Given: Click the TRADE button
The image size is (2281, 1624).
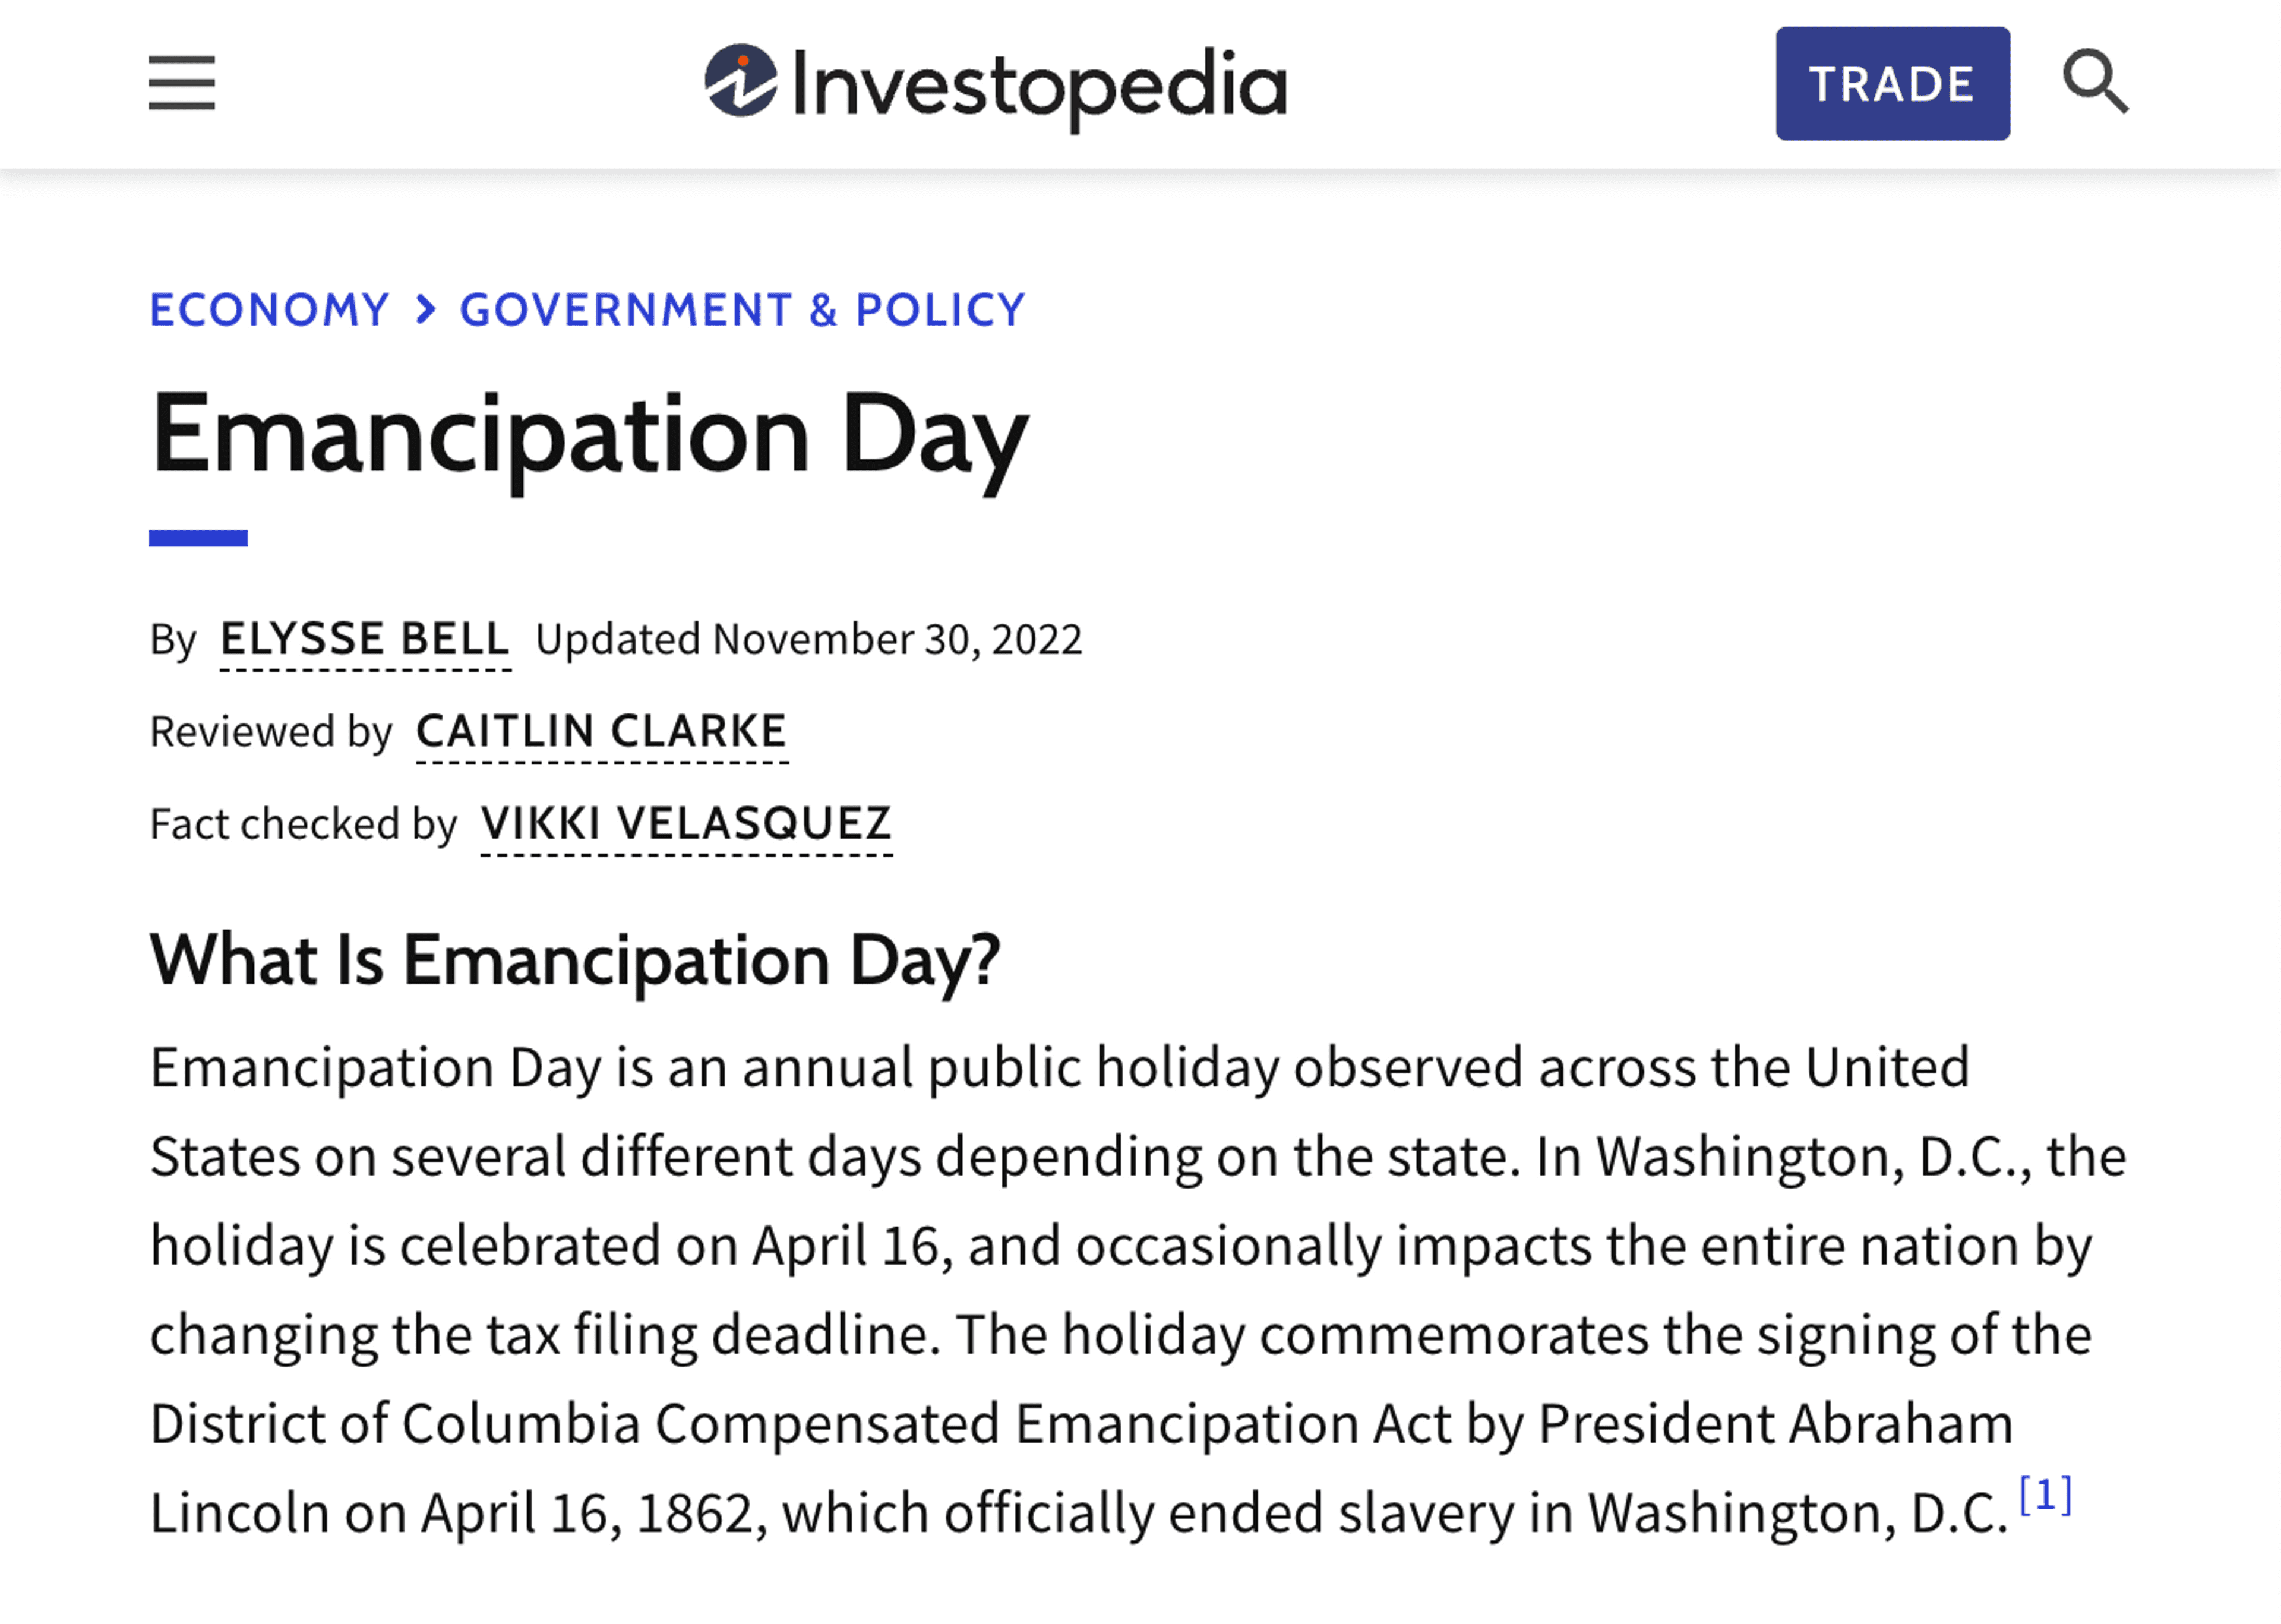Looking at the screenshot, I should 1892,84.
